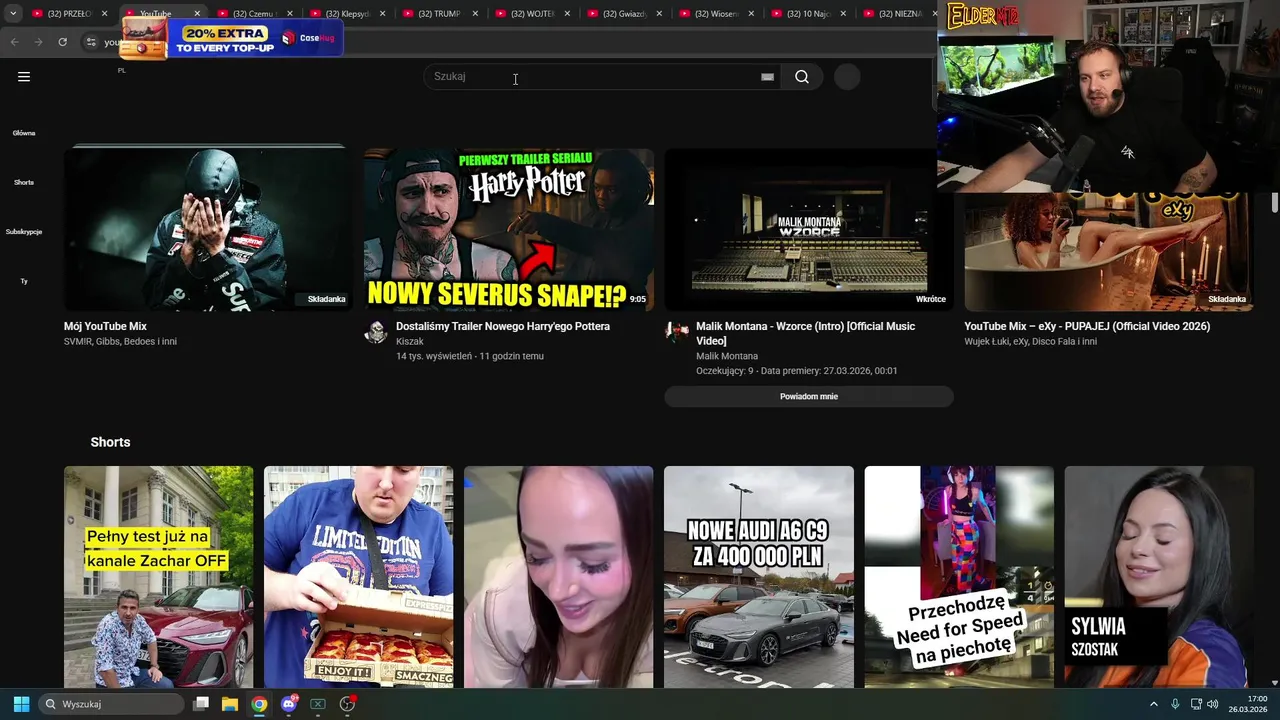
Task: Switch to the (32) 10 Najc tab
Action: click(x=808, y=14)
